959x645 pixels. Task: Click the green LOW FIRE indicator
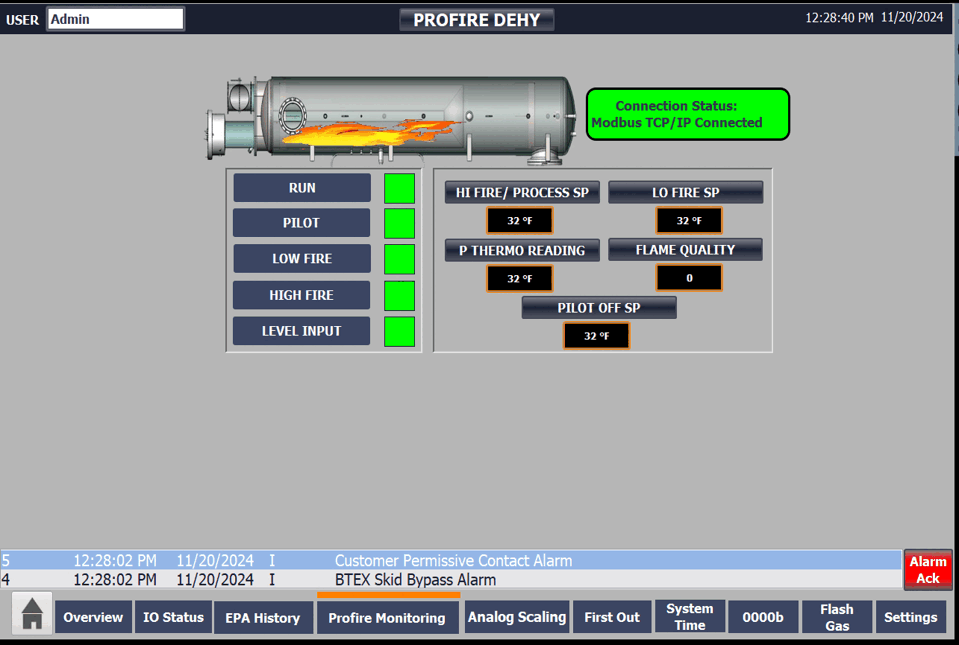pyautogui.click(x=399, y=259)
